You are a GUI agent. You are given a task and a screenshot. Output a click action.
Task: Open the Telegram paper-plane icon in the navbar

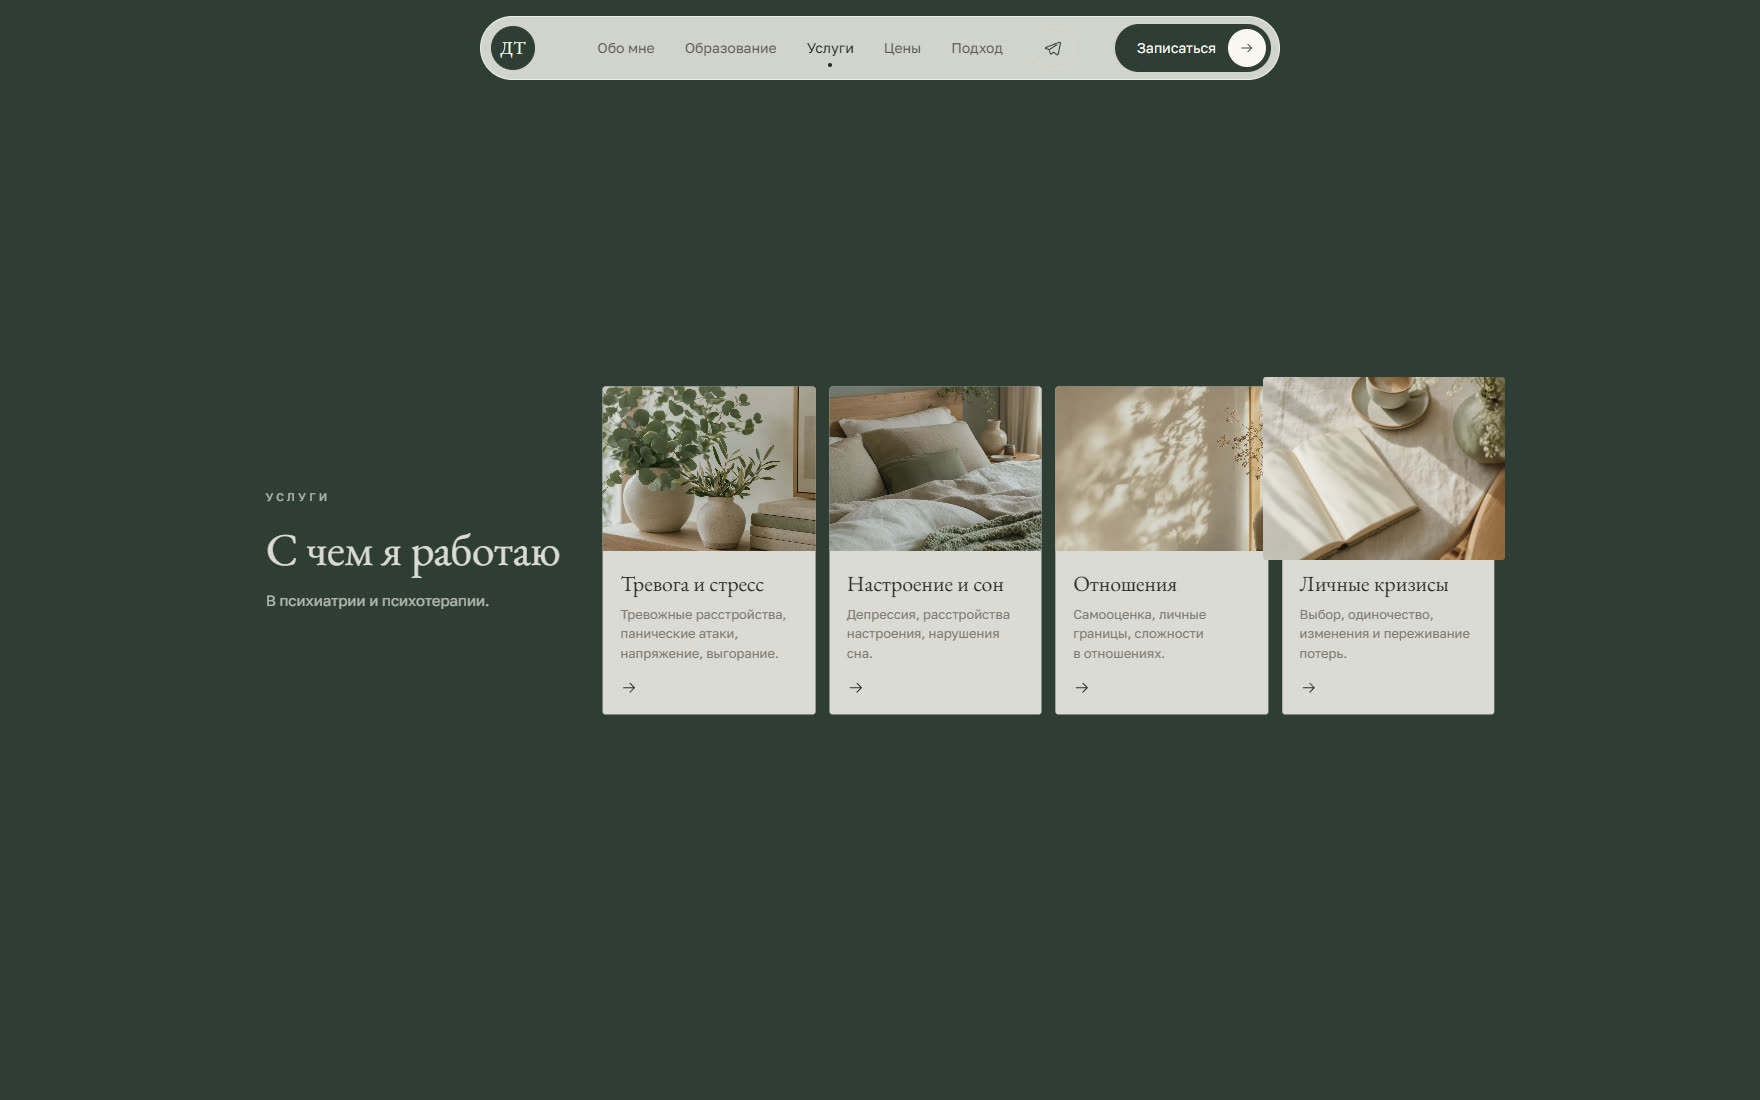tap(1053, 48)
